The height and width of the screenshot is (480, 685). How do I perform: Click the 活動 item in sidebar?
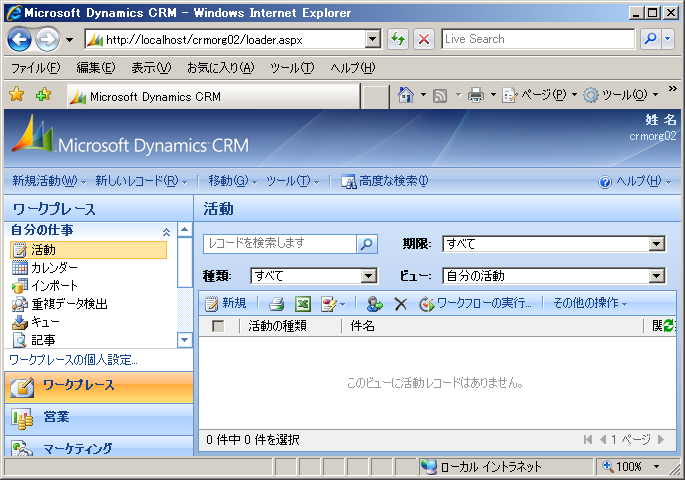(x=88, y=250)
